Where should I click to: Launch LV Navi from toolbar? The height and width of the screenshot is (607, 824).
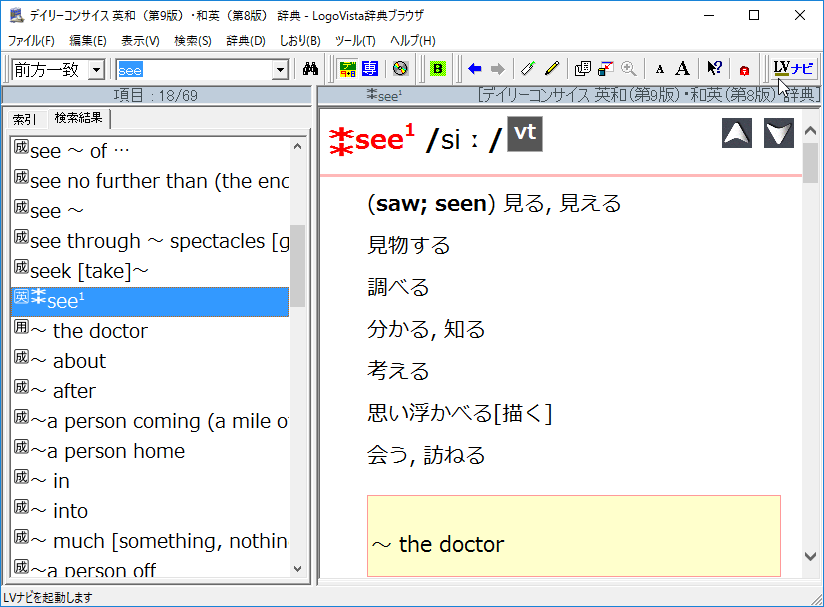click(x=794, y=69)
